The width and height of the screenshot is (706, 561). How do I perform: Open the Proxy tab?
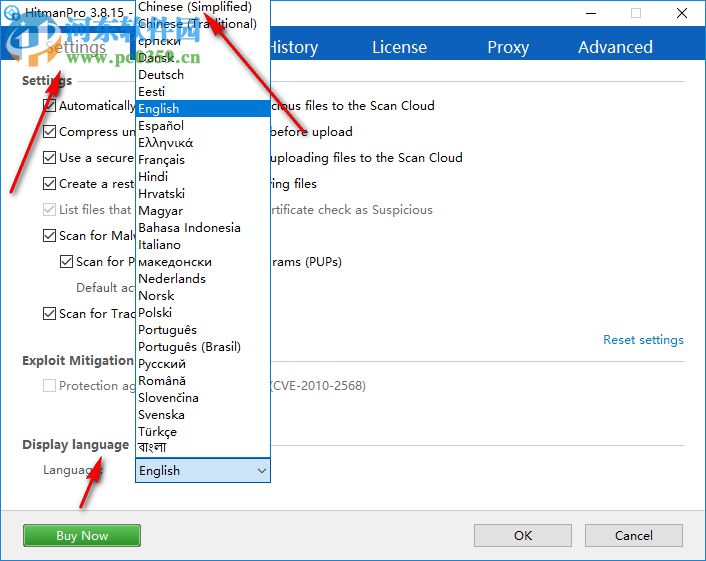[x=508, y=47]
